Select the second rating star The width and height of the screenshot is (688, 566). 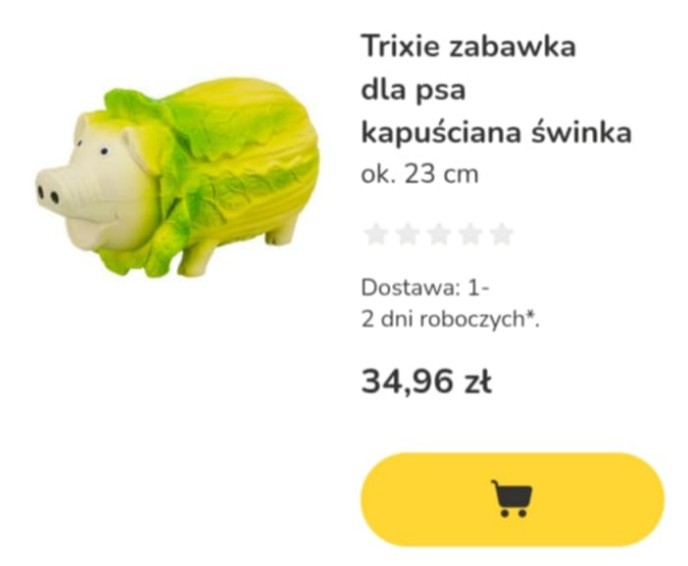pyautogui.click(x=407, y=234)
